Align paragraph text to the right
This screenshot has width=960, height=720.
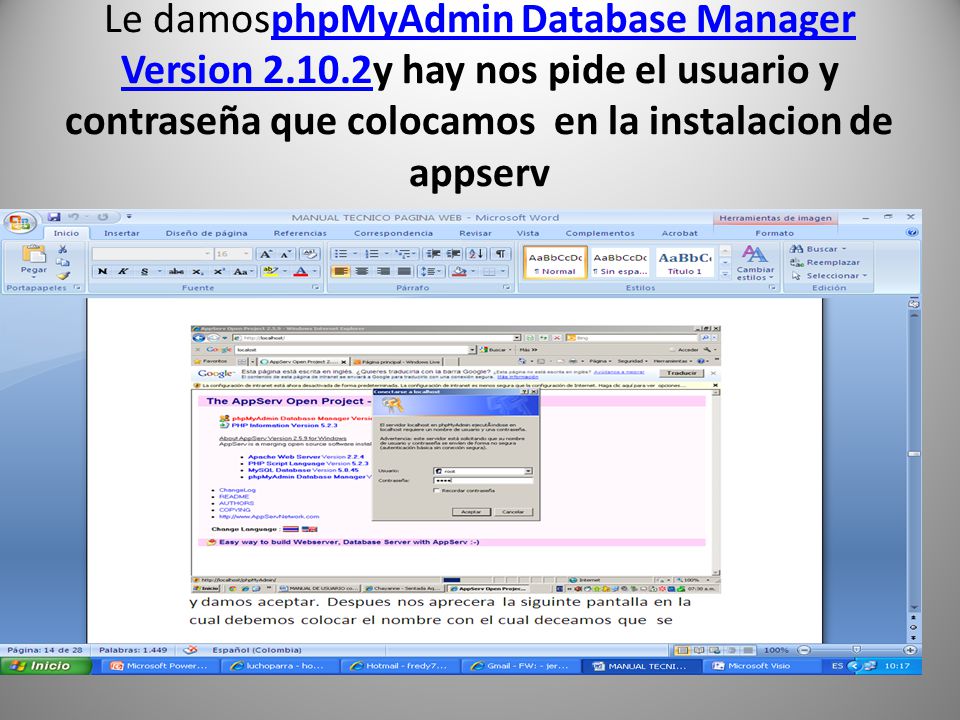click(x=383, y=271)
